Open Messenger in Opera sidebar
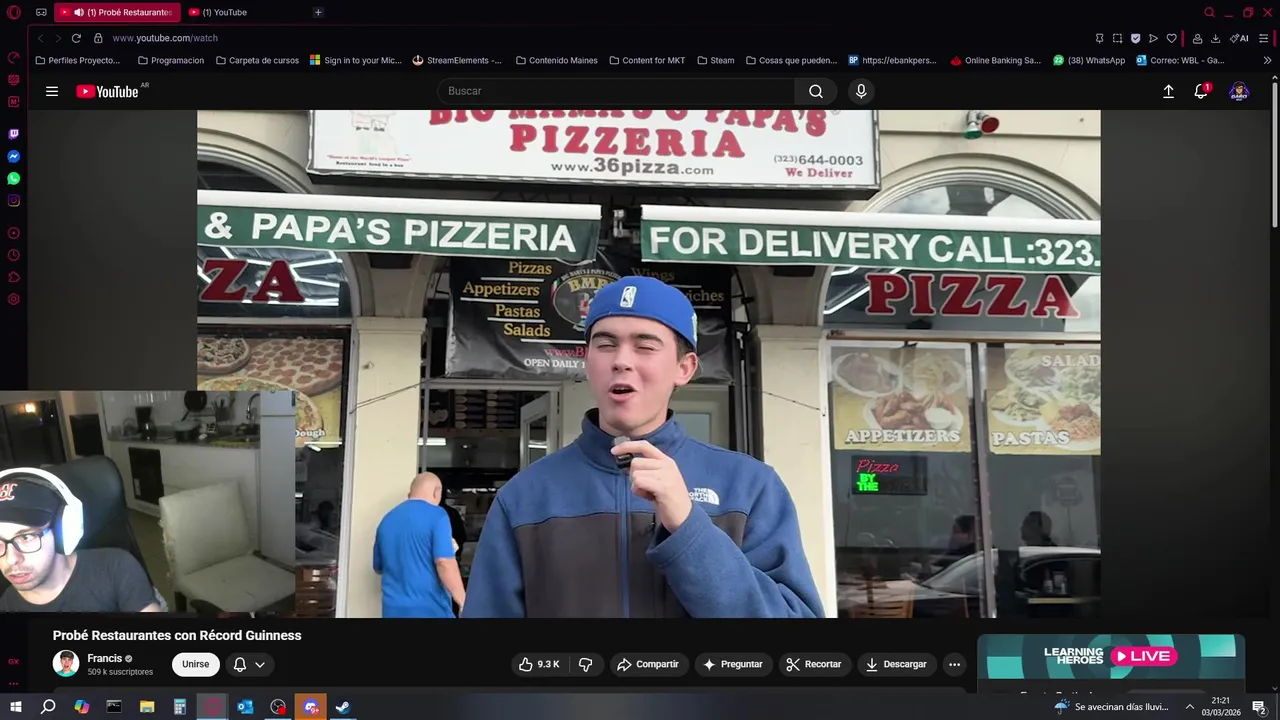The height and width of the screenshot is (720, 1280). 14,157
